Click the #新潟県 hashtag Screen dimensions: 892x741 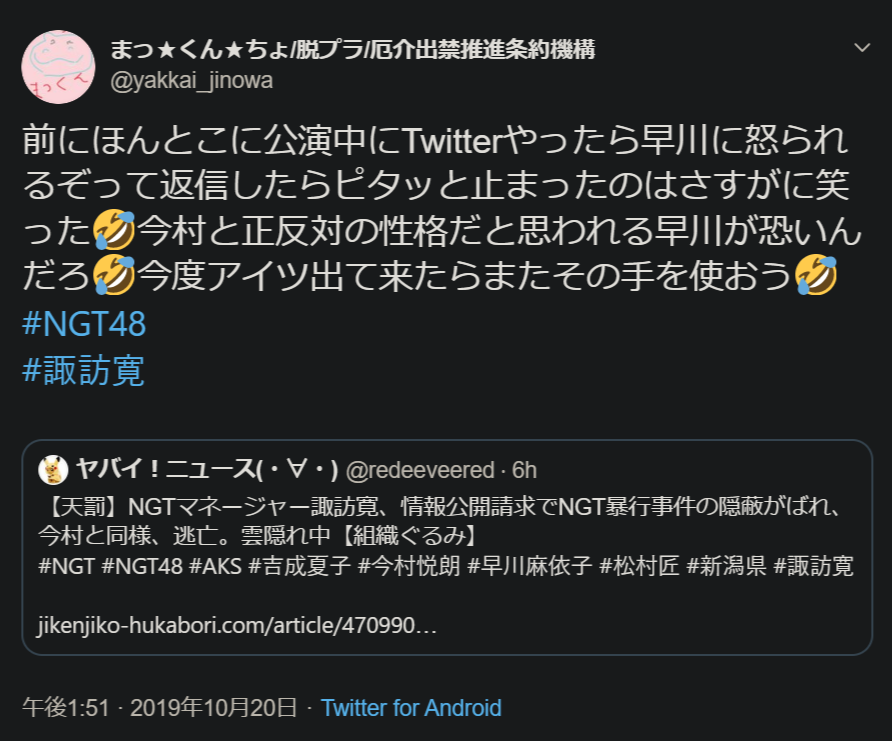(x=728, y=566)
